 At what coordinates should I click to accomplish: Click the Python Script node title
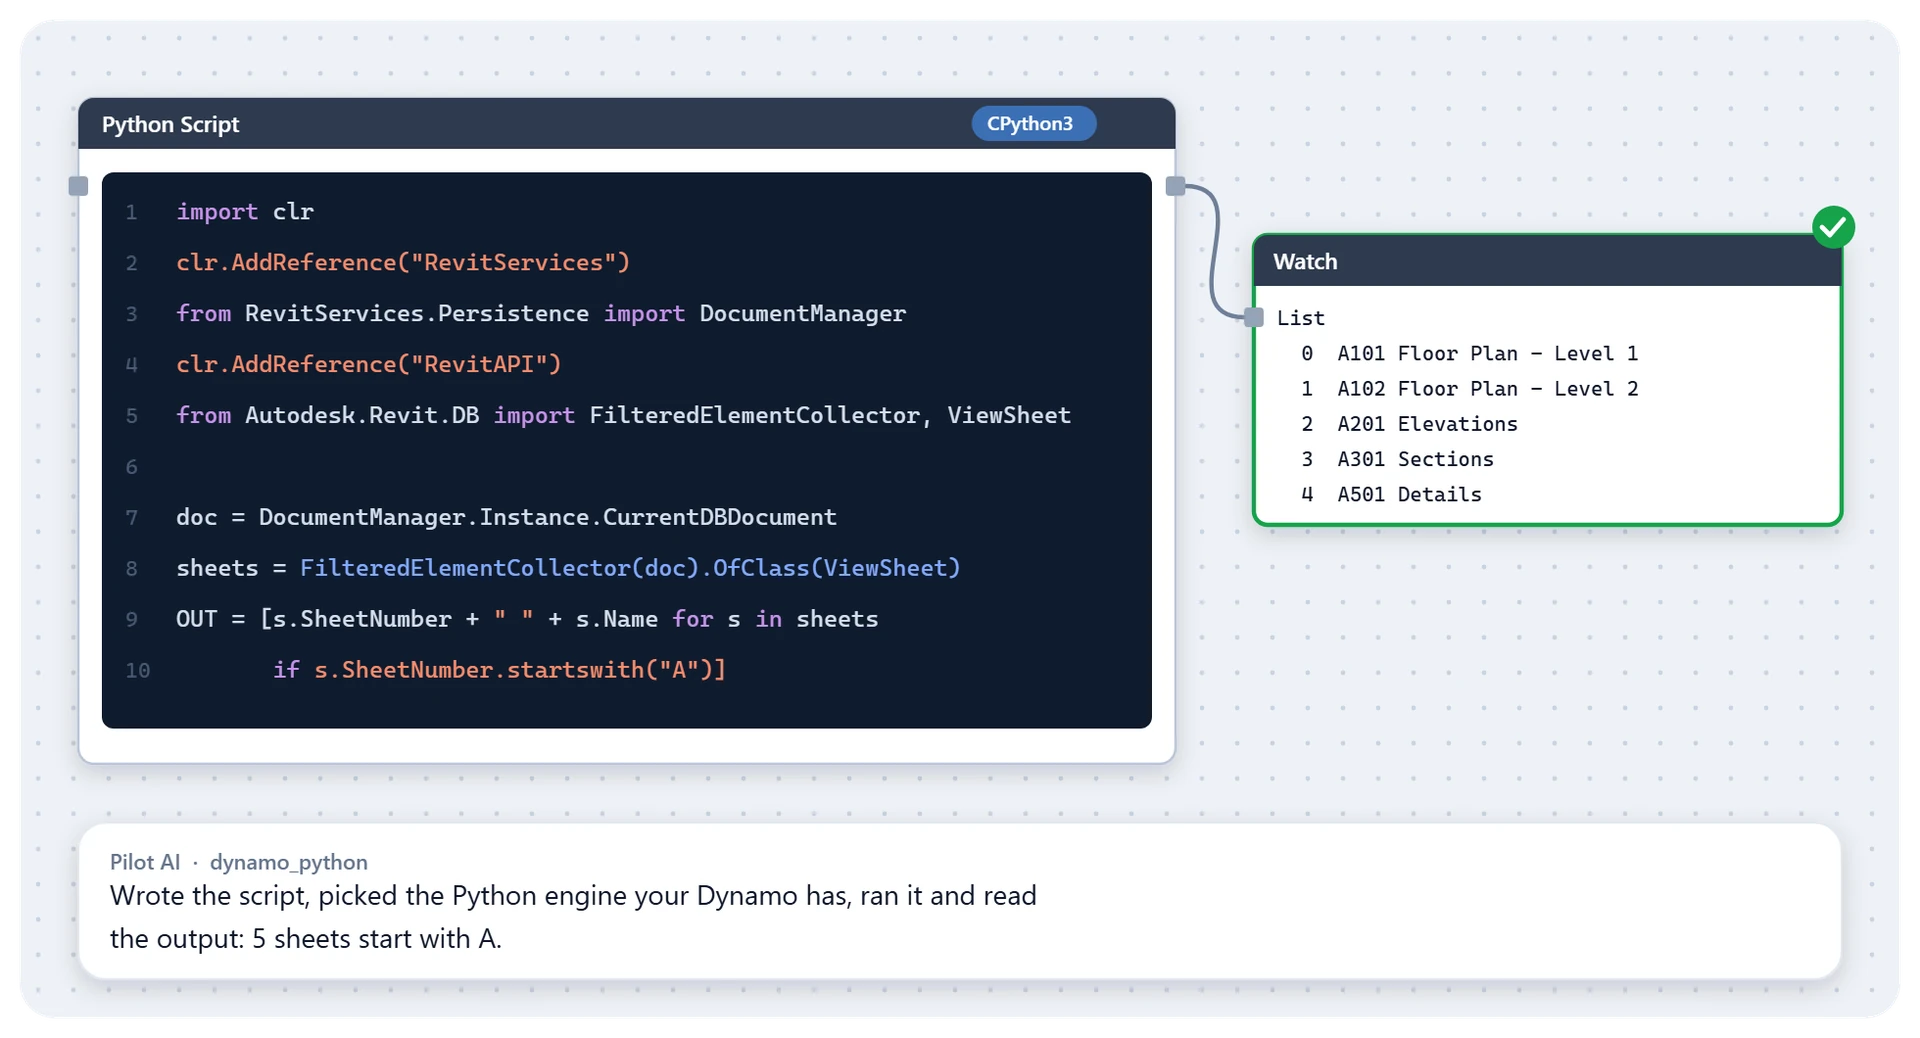(170, 125)
